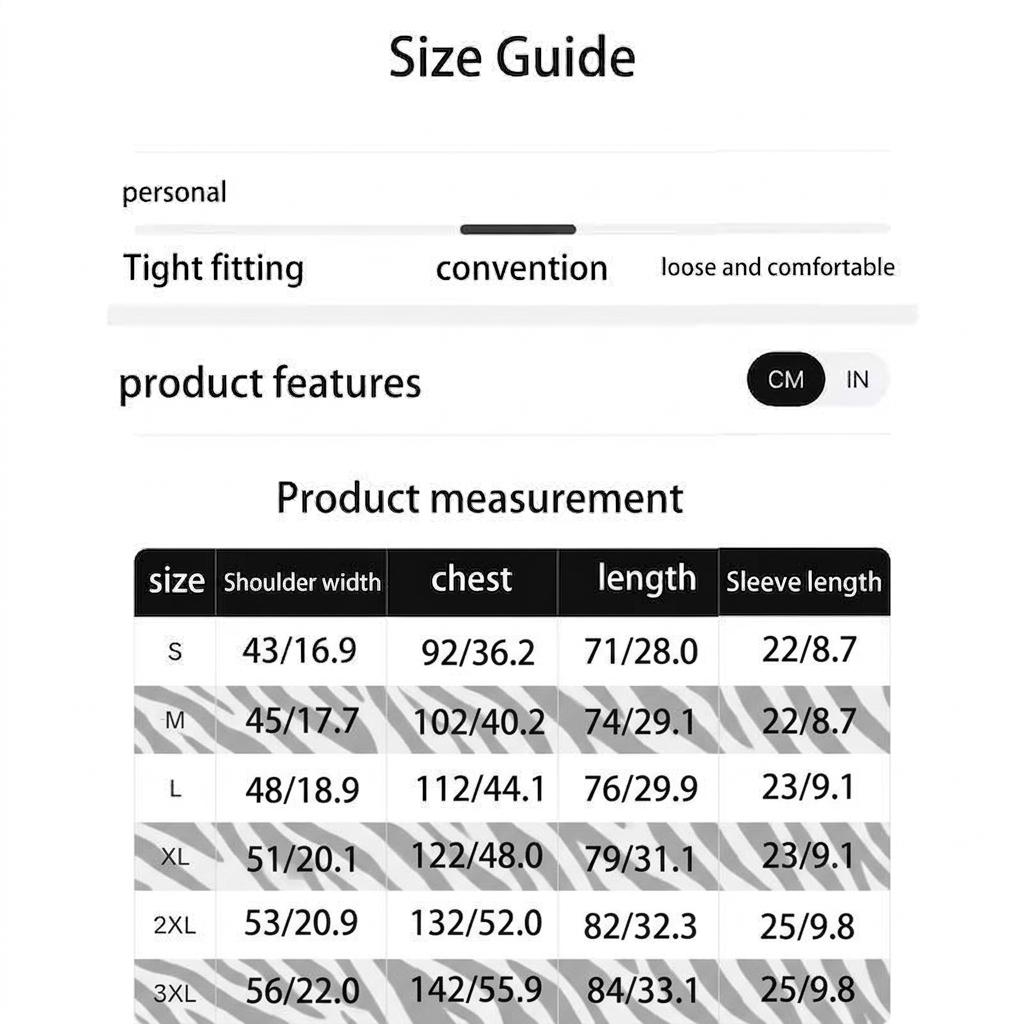Click the product features heading

click(270, 383)
